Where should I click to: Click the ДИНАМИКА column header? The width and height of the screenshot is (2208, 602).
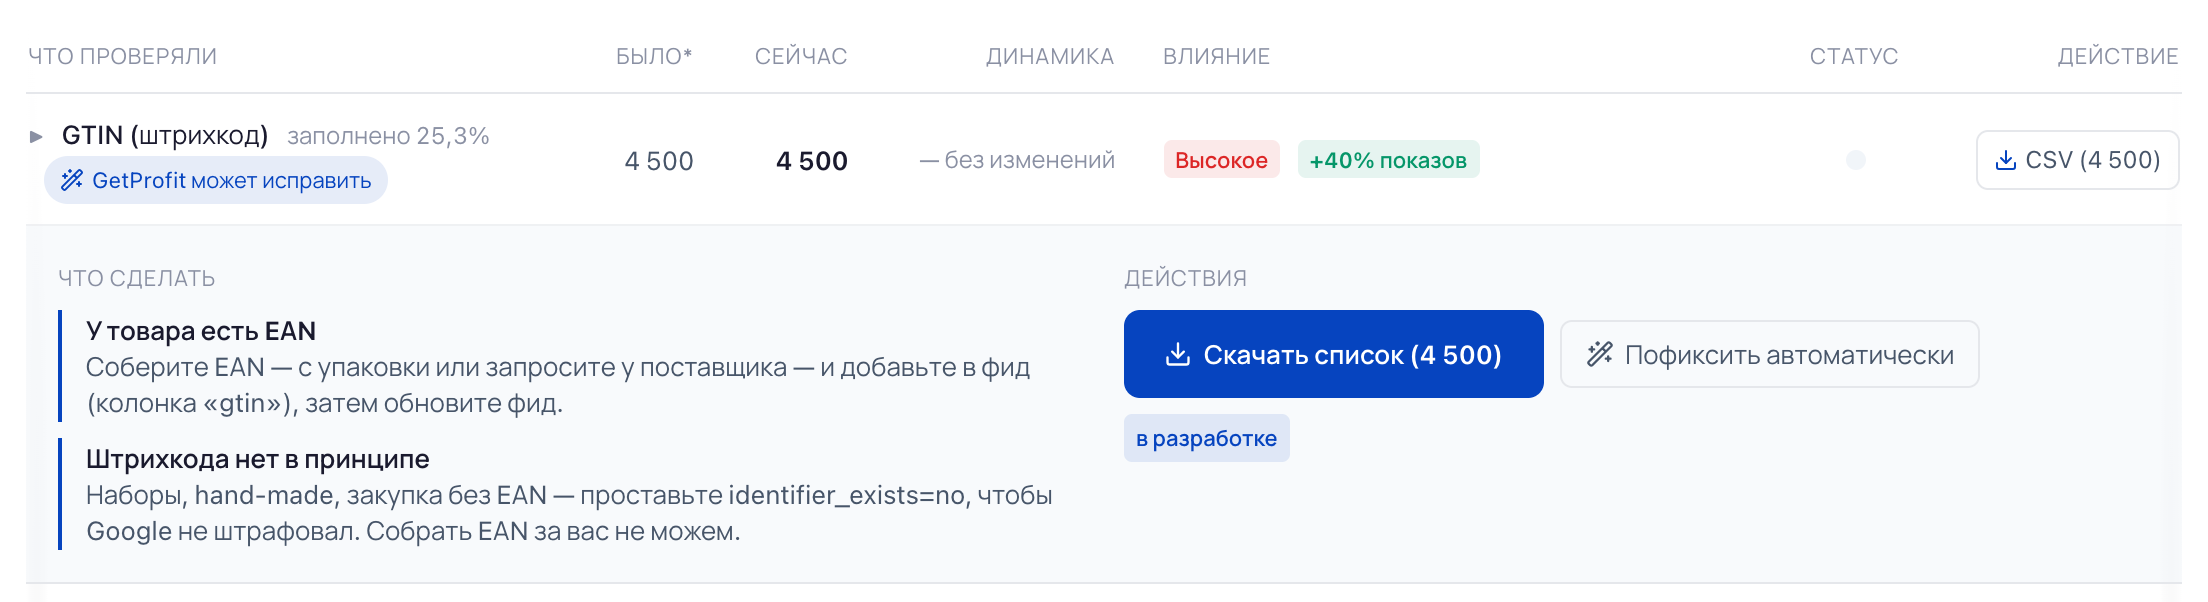1050,56
